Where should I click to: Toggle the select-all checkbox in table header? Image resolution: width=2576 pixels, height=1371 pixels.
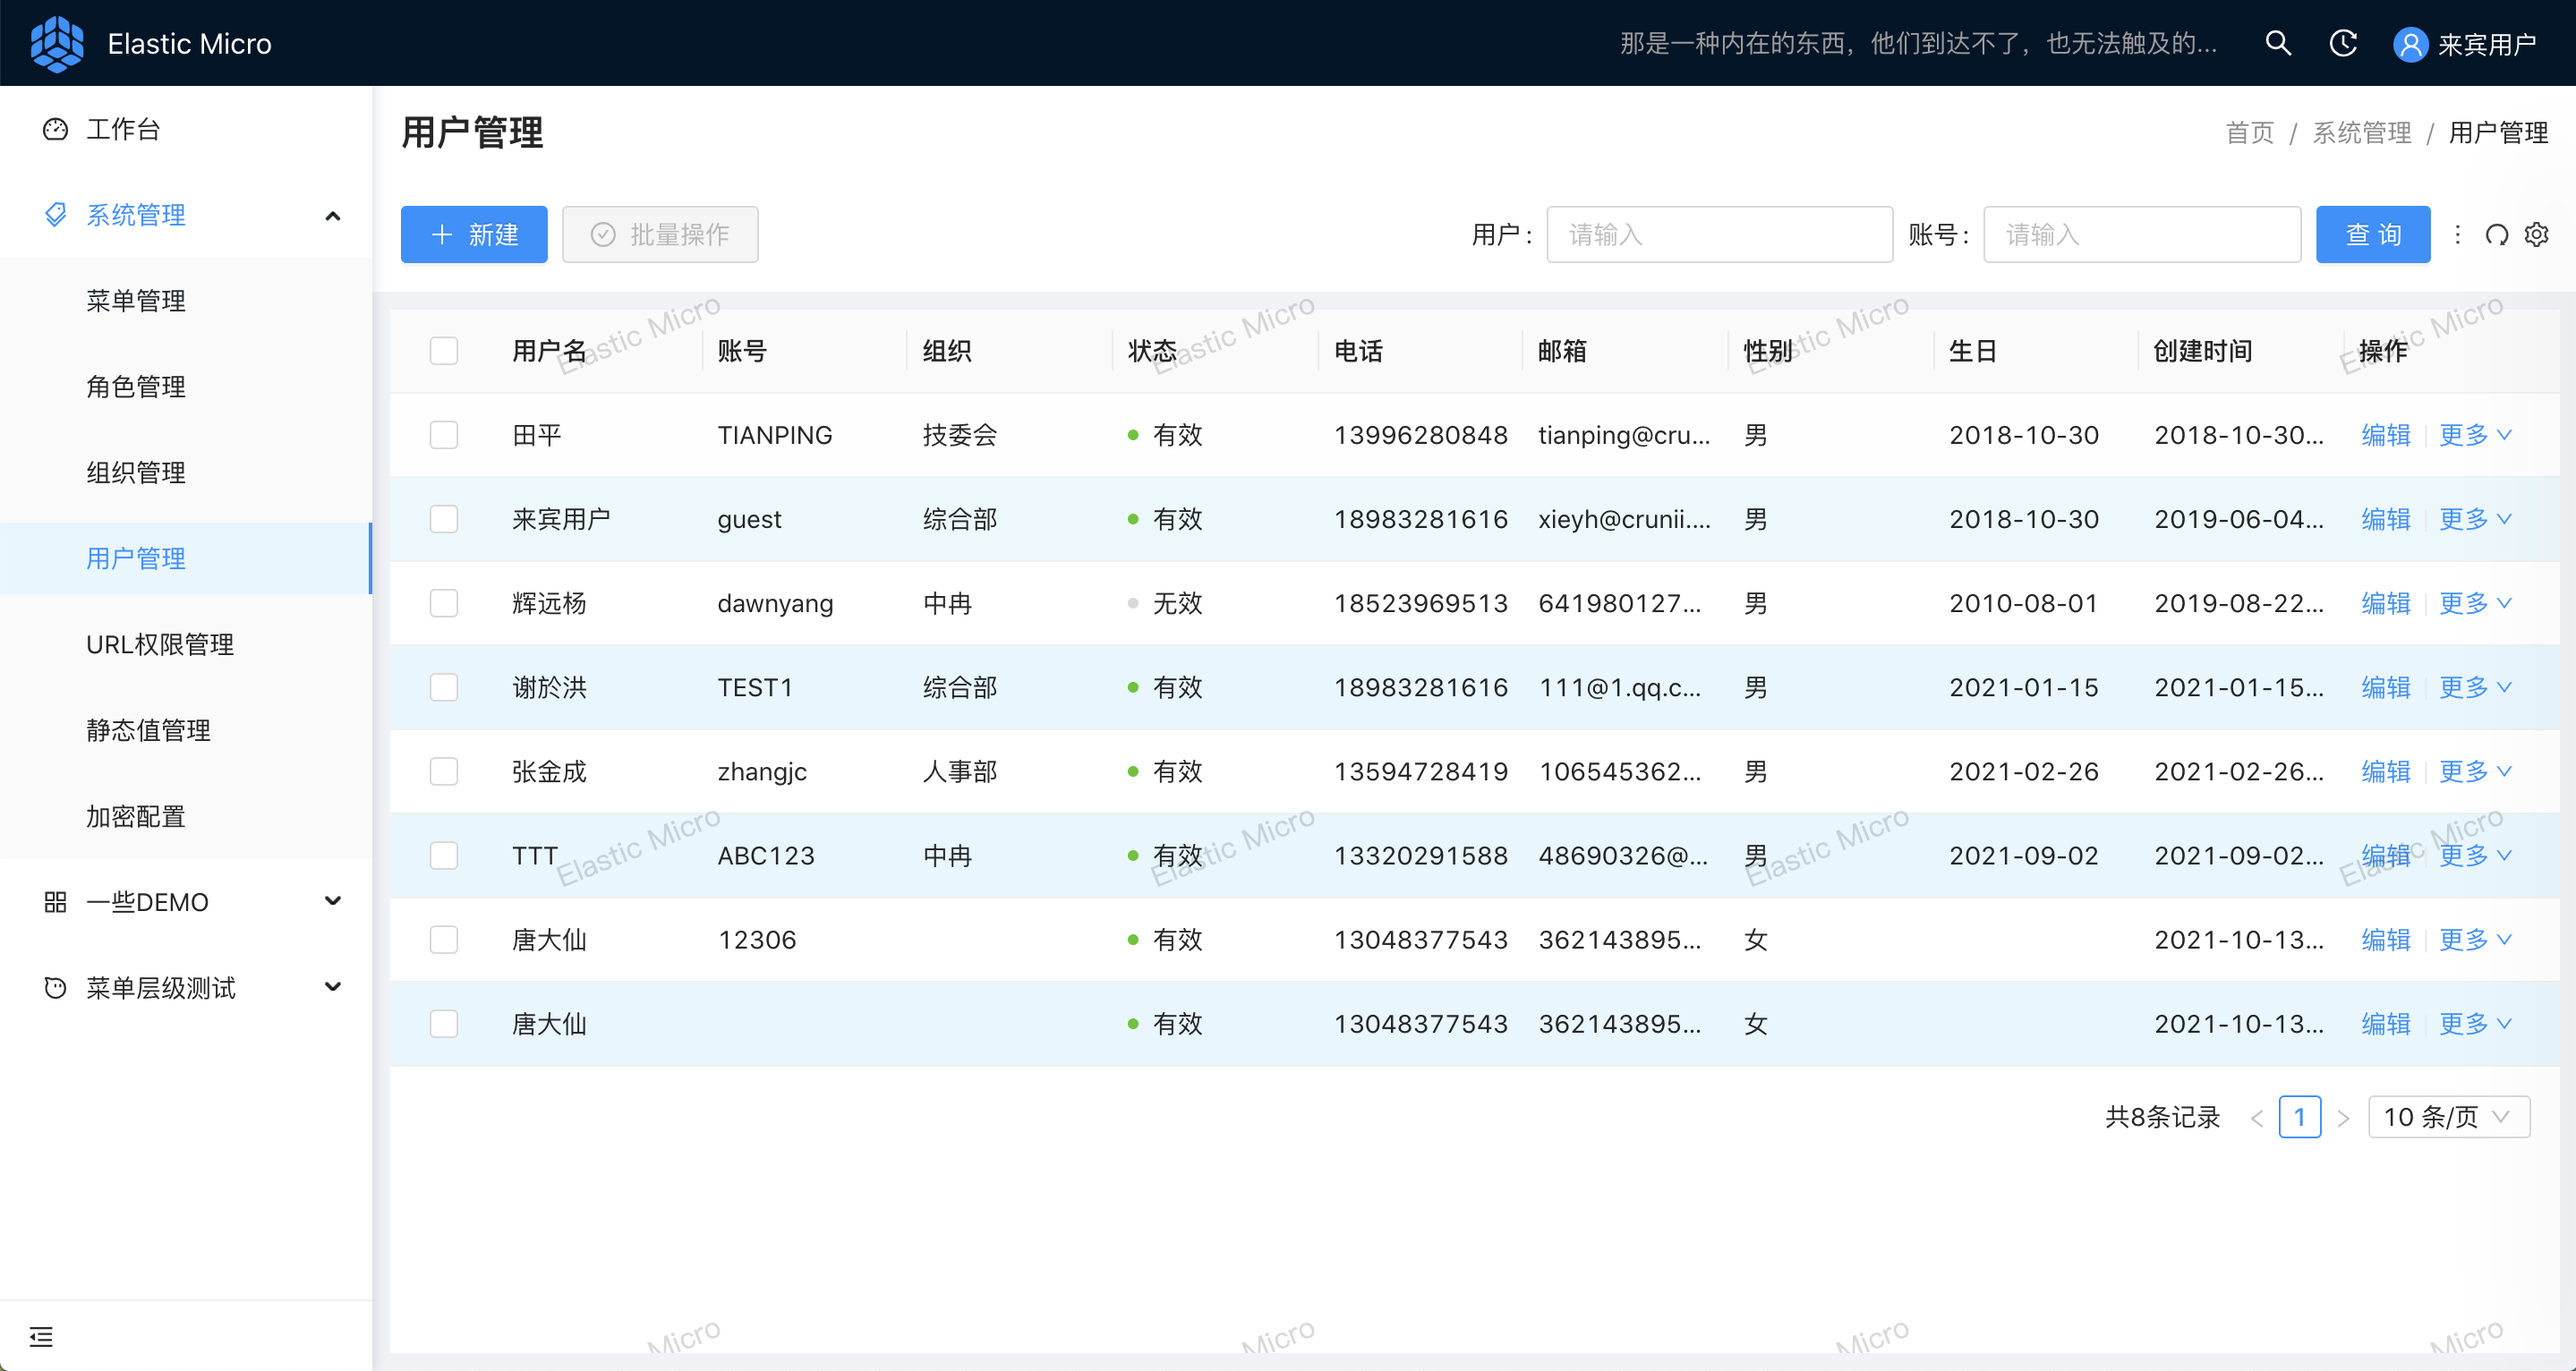[x=443, y=351]
